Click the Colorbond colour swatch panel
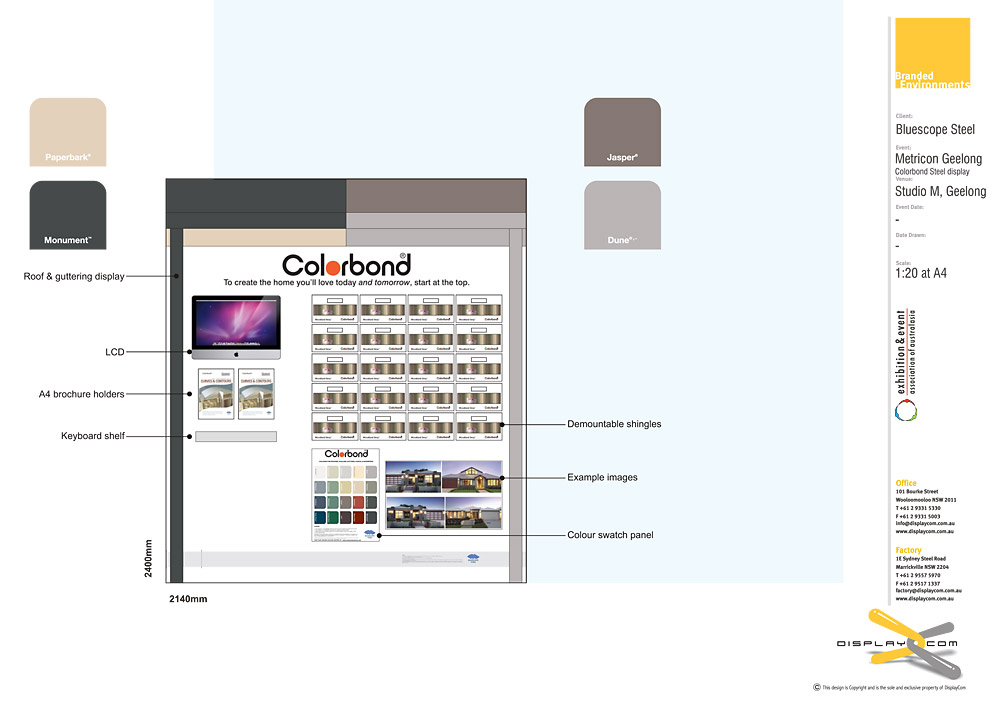Image resolution: width=1000 pixels, height=707 pixels. (346, 495)
